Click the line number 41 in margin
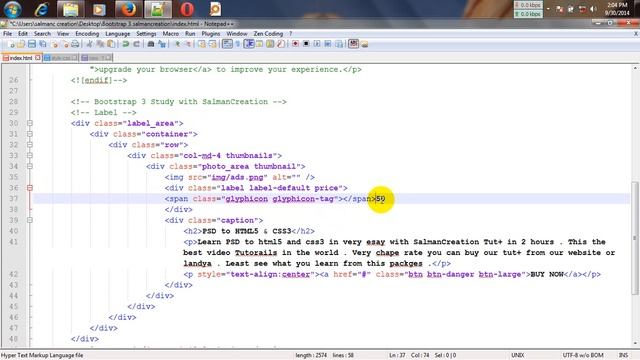 (x=14, y=242)
